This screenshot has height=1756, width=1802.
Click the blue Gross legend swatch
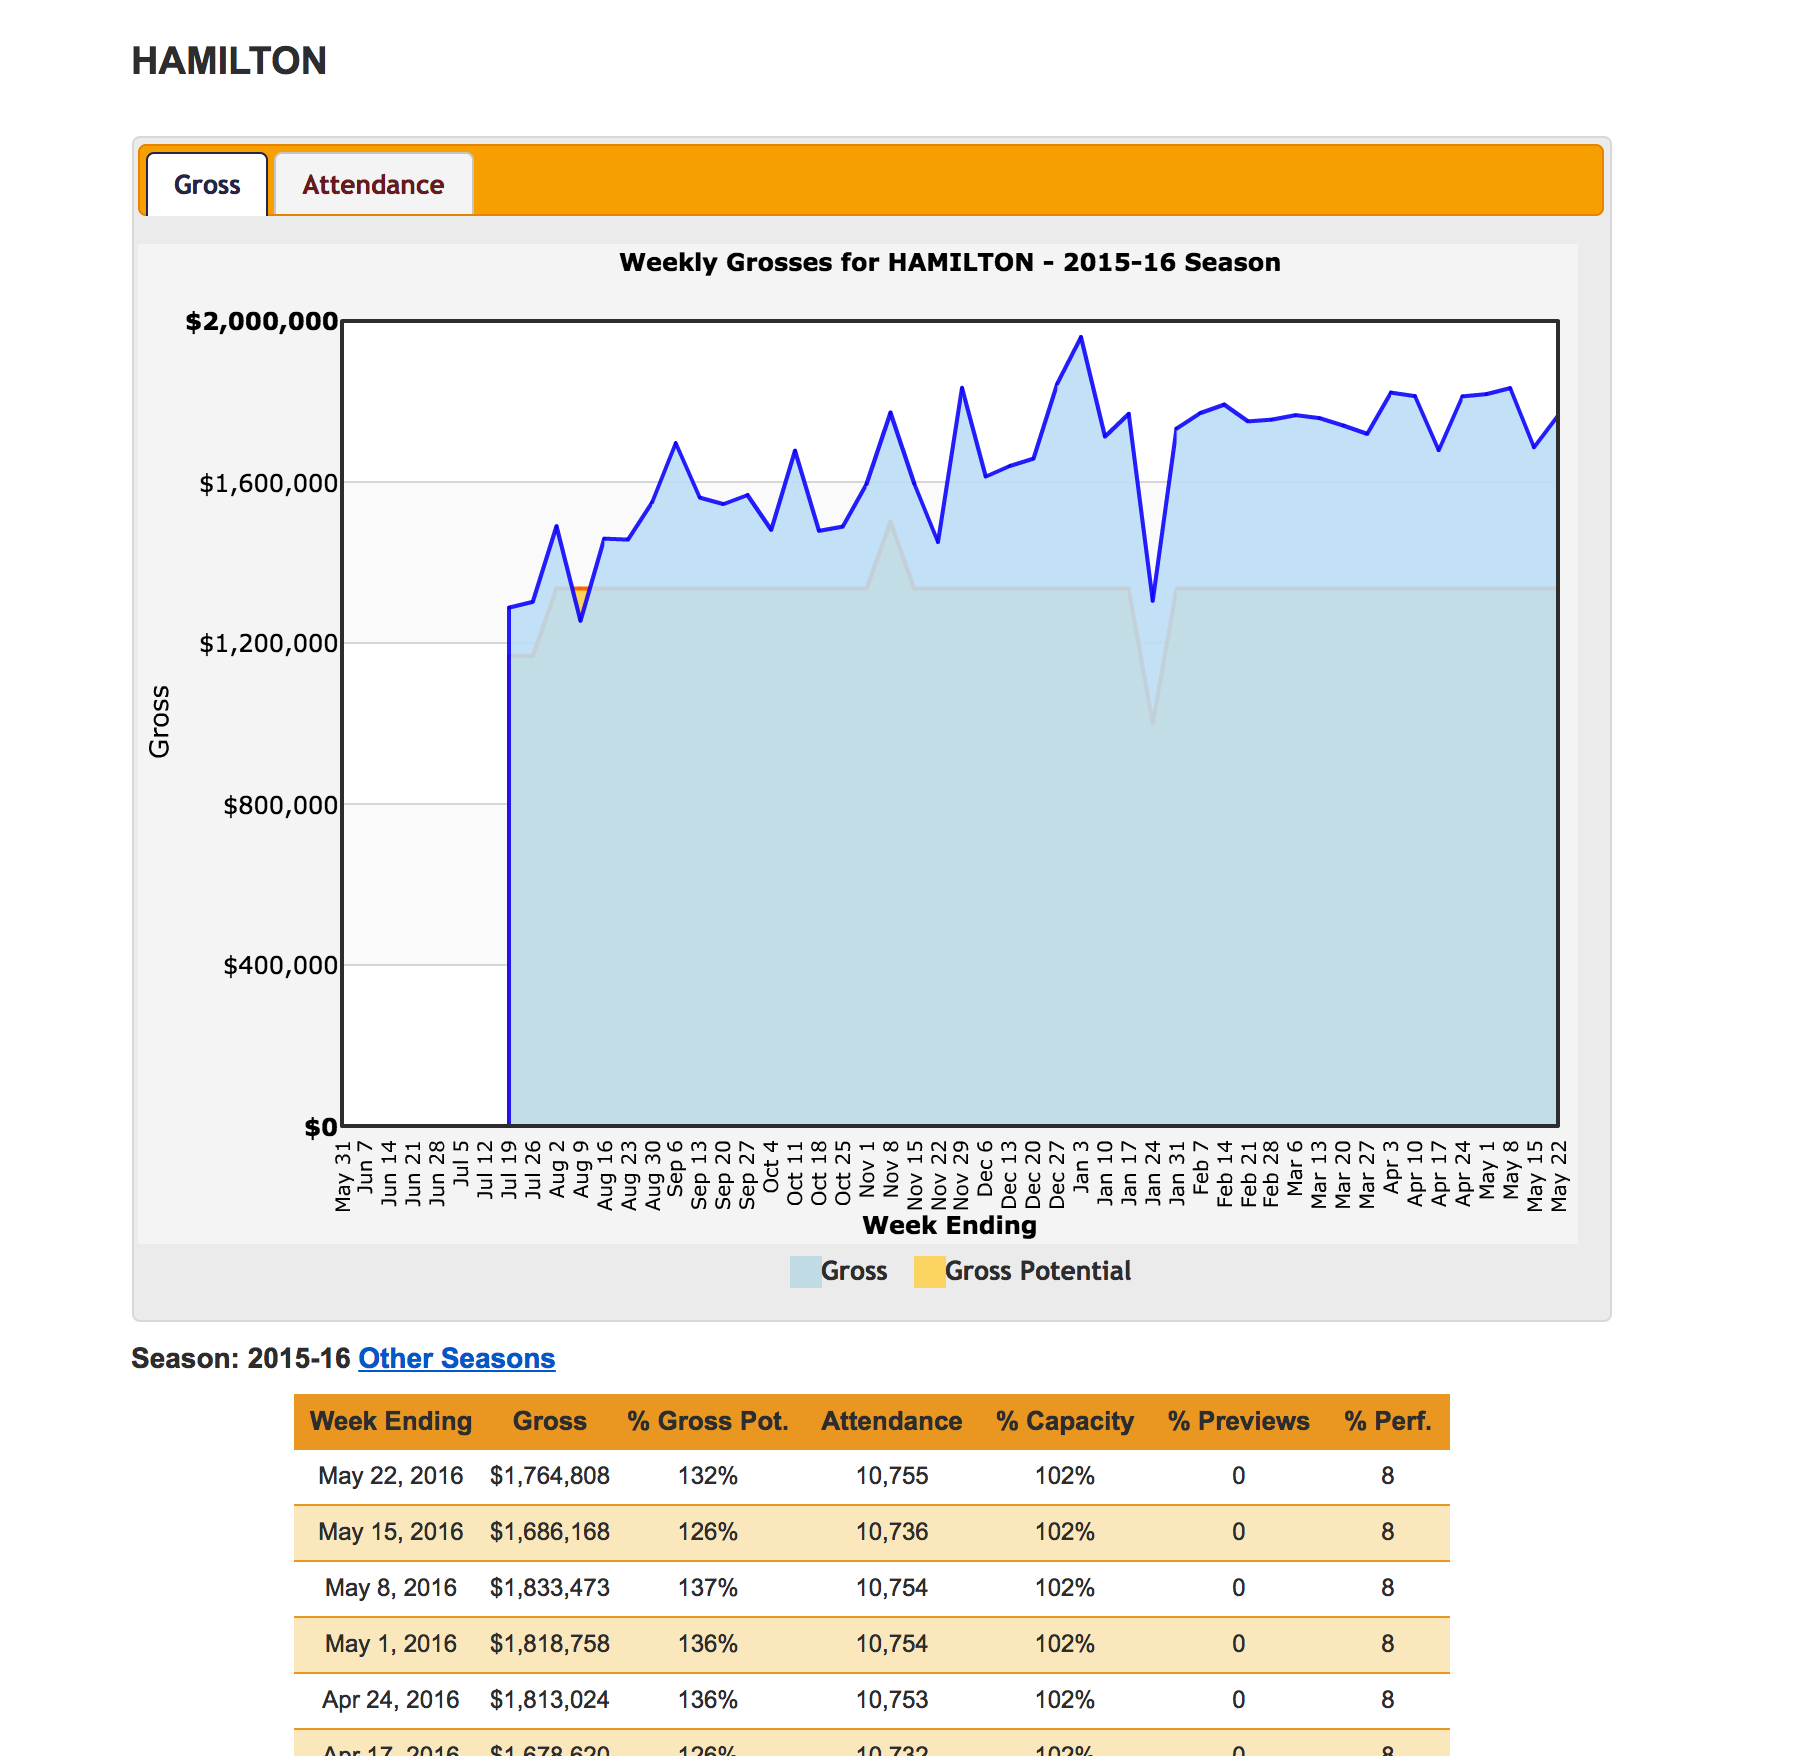point(804,1271)
